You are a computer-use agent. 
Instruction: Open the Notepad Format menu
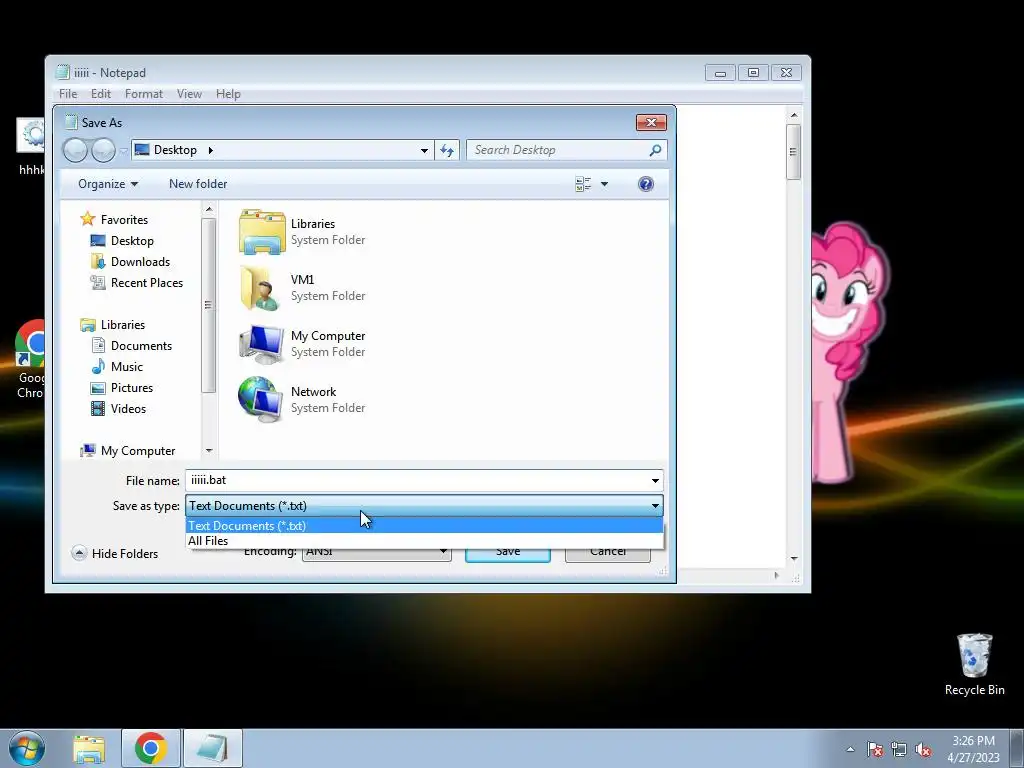point(144,94)
